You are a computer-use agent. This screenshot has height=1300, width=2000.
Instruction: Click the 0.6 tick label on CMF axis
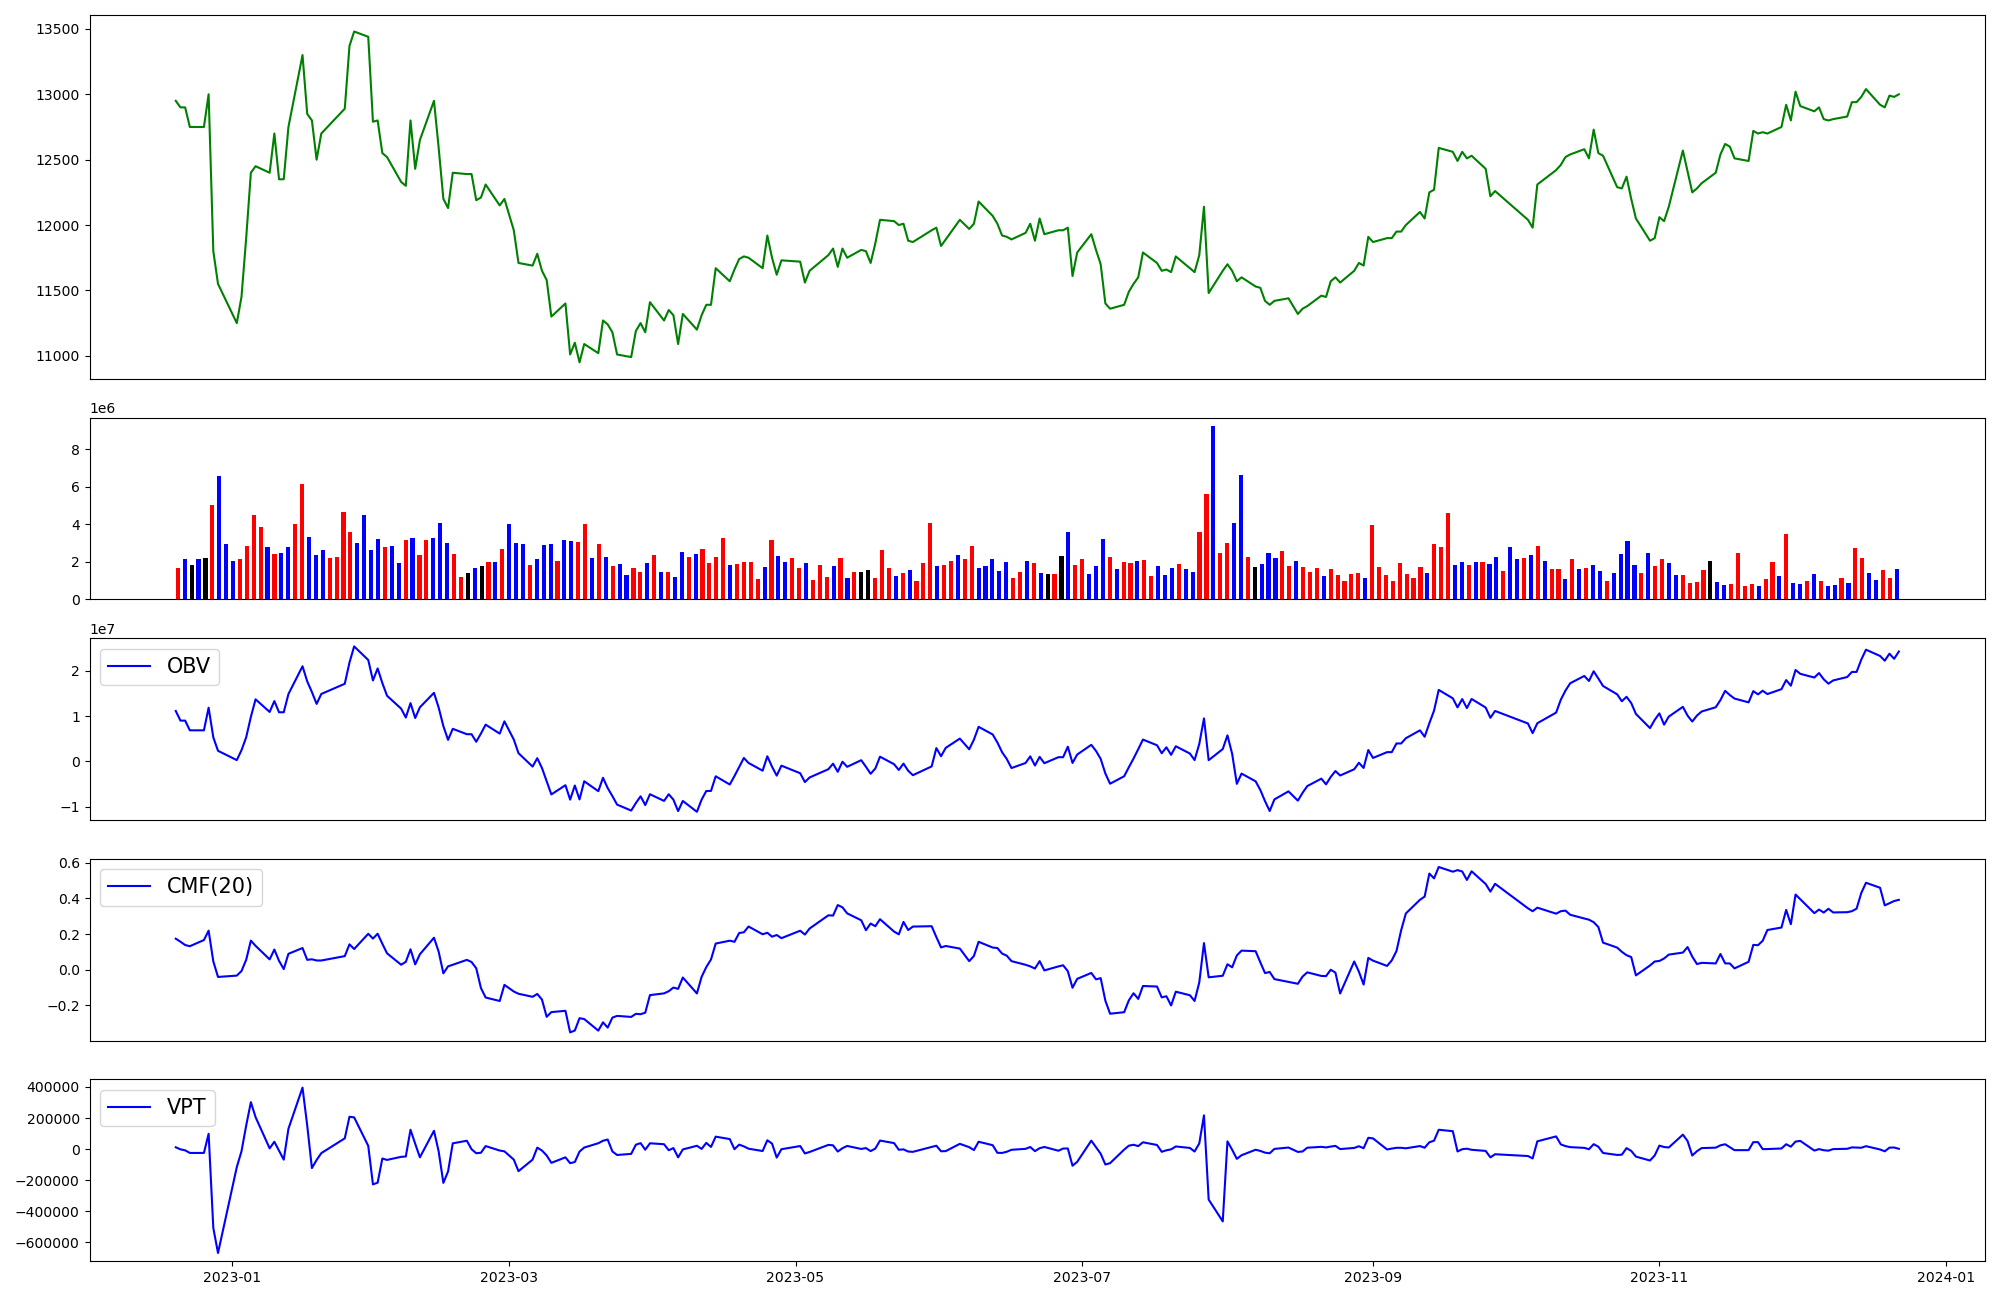point(68,863)
